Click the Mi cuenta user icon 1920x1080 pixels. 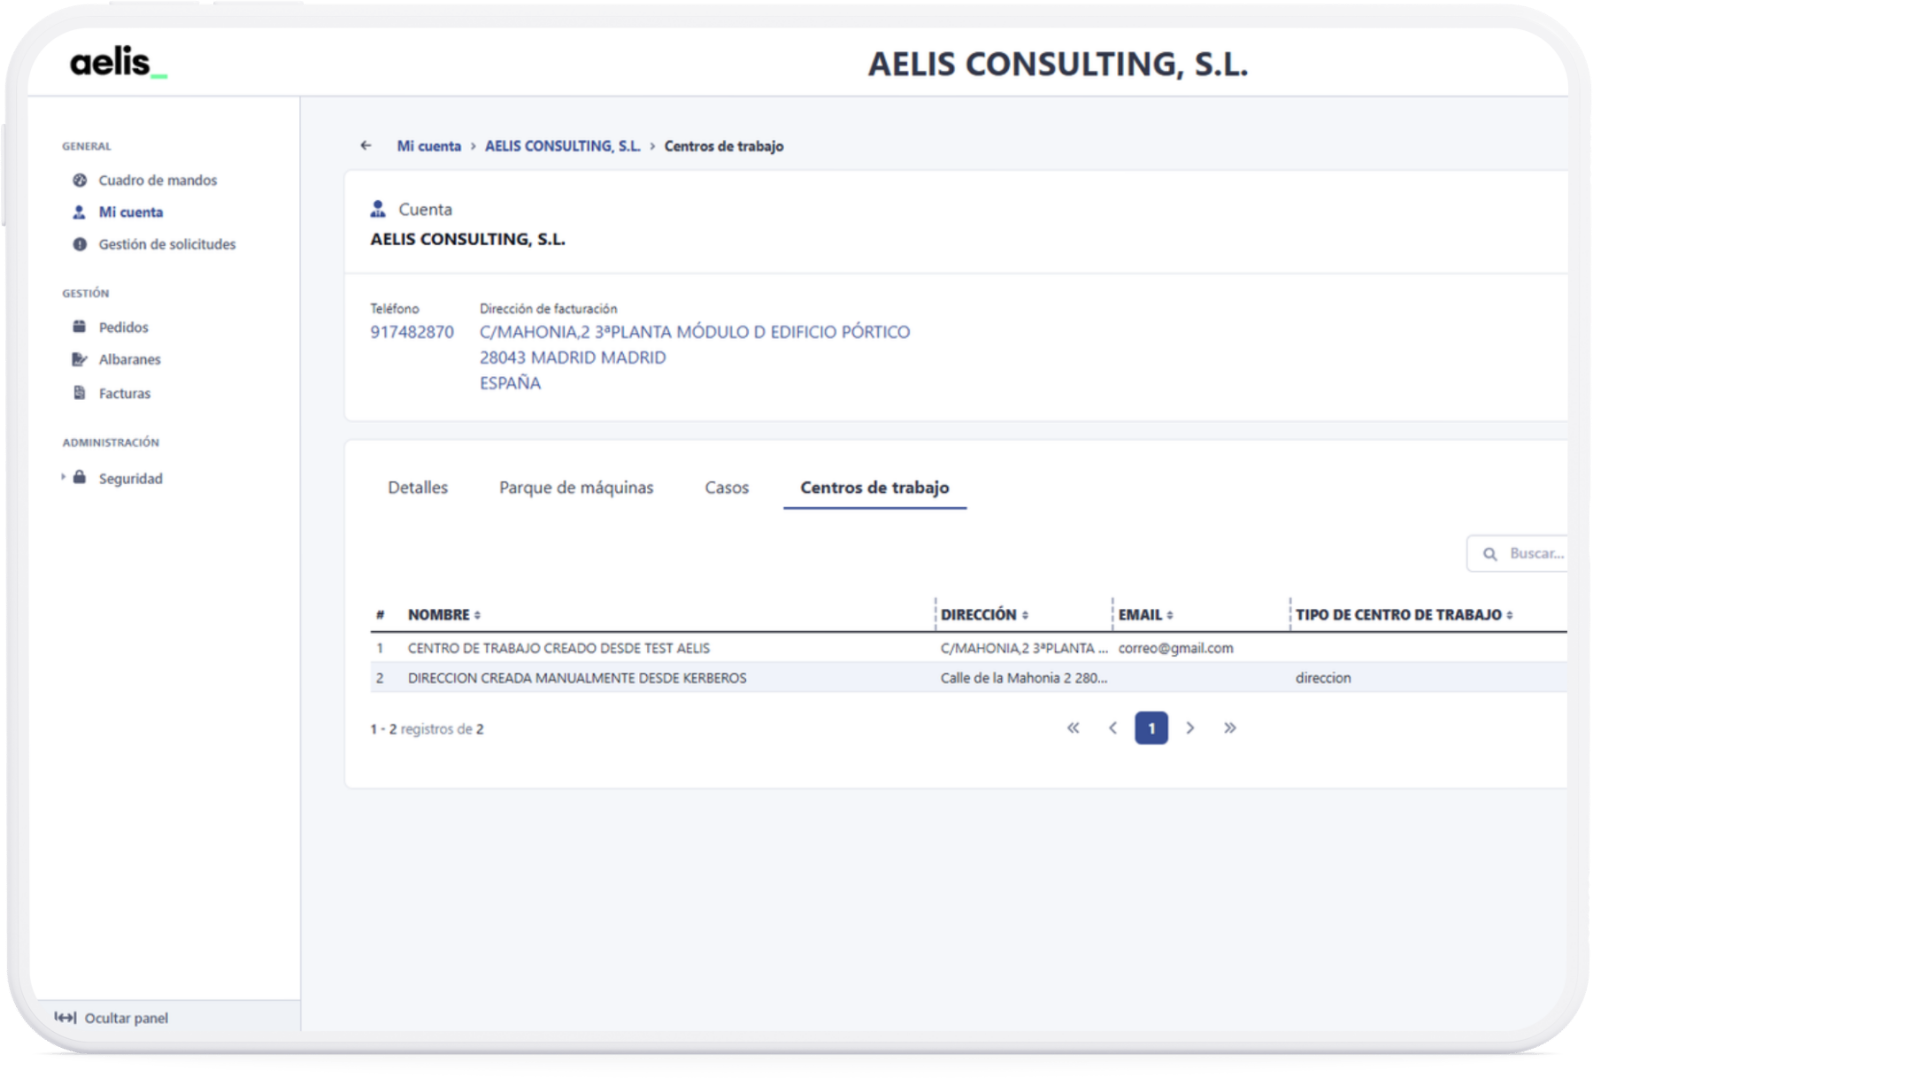click(80, 212)
